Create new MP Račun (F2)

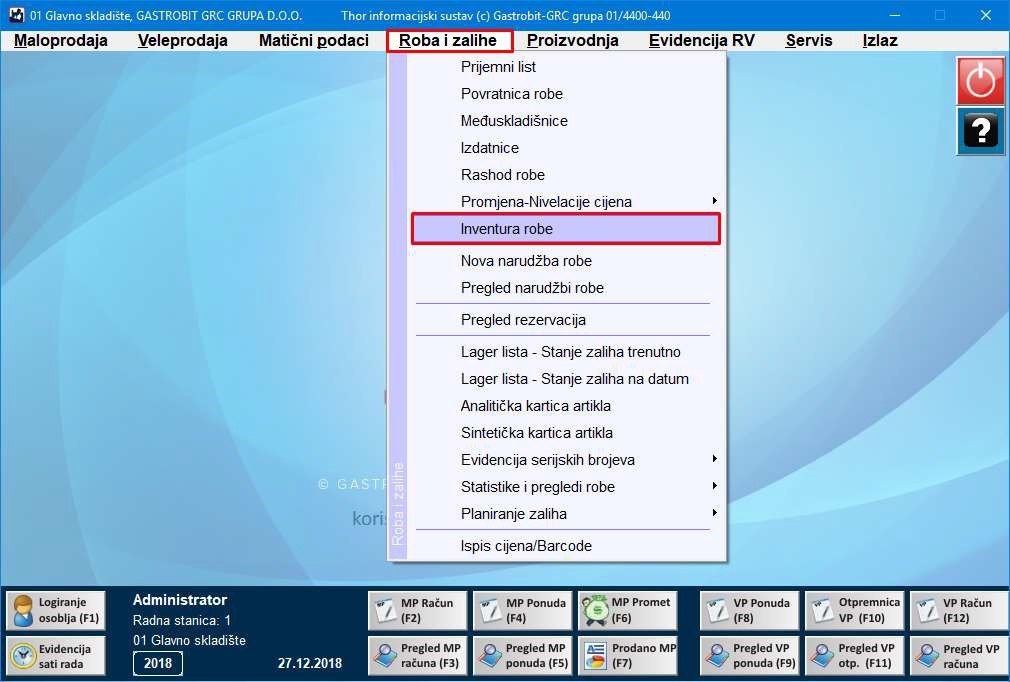coord(417,610)
